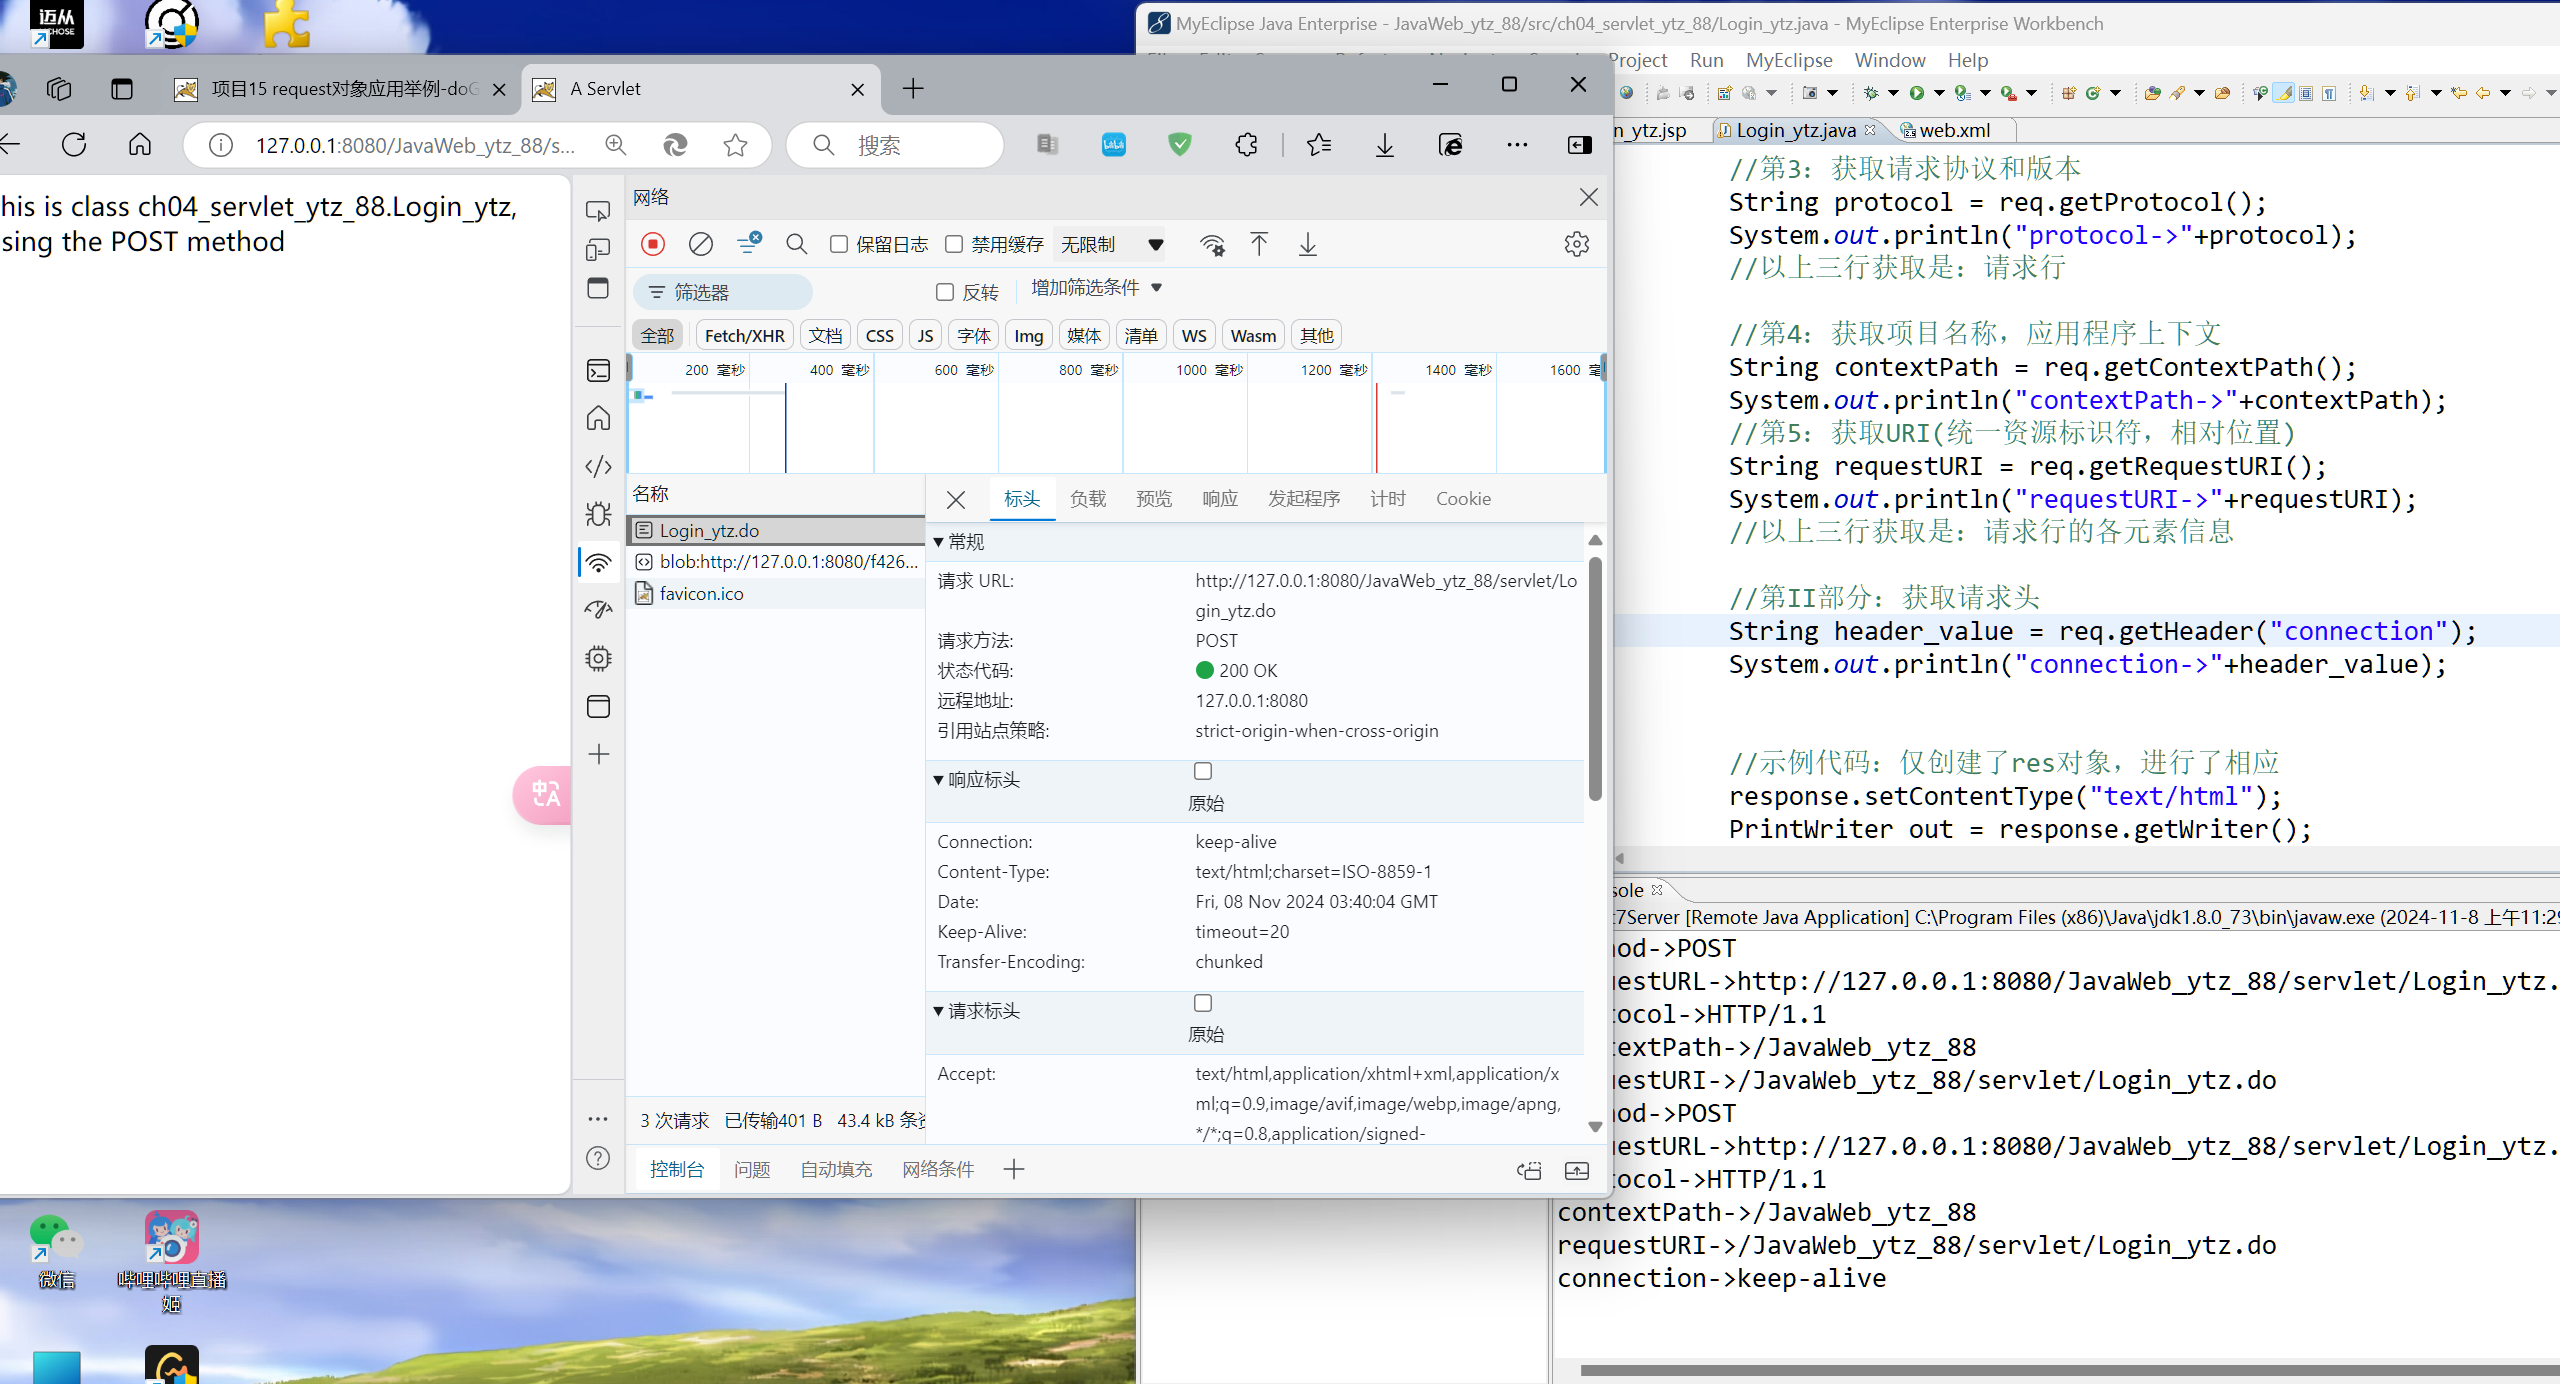This screenshot has height=1384, width=2560.
Task: Open DevTools help question mark
Action: tap(598, 1158)
